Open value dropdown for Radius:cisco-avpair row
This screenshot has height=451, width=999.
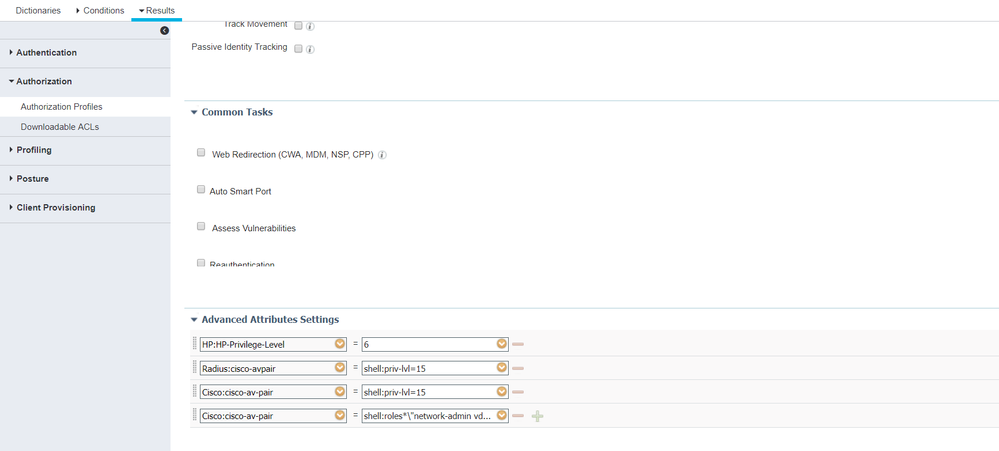coord(502,368)
